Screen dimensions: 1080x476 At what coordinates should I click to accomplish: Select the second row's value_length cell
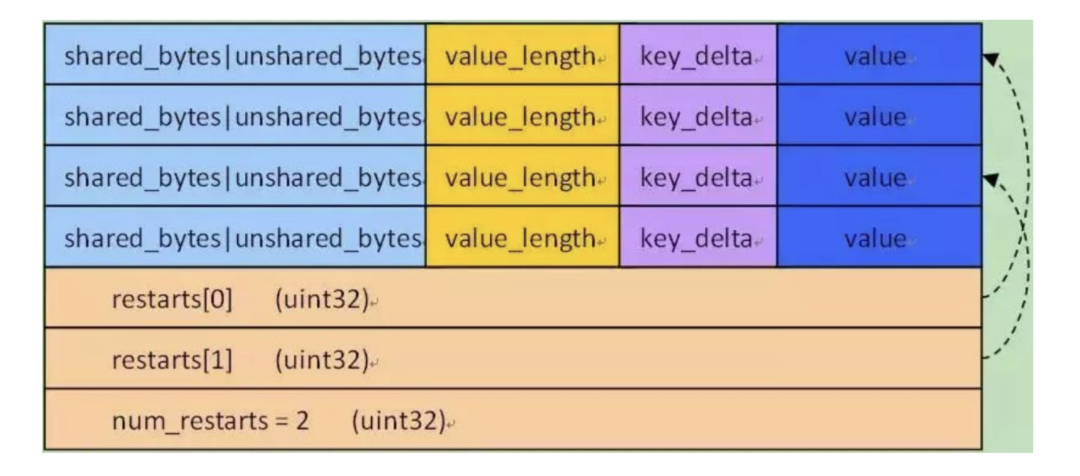[523, 115]
